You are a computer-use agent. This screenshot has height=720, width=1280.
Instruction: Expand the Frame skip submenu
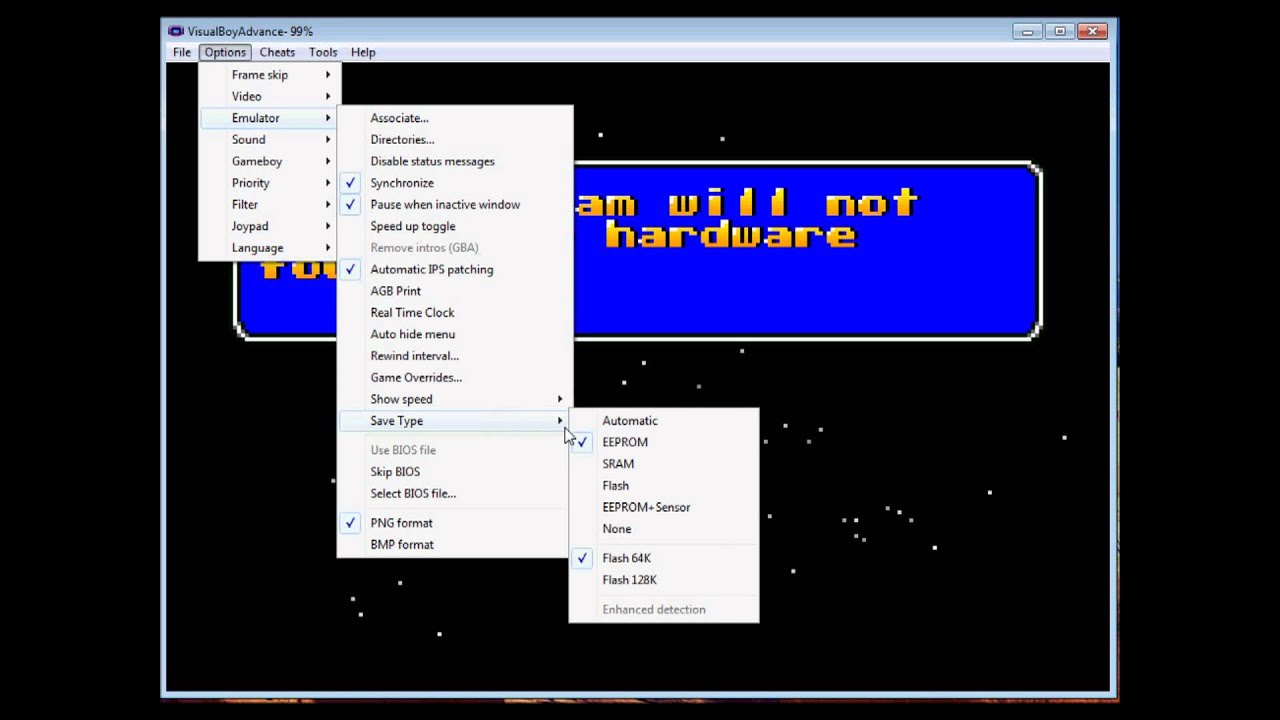[x=270, y=75]
